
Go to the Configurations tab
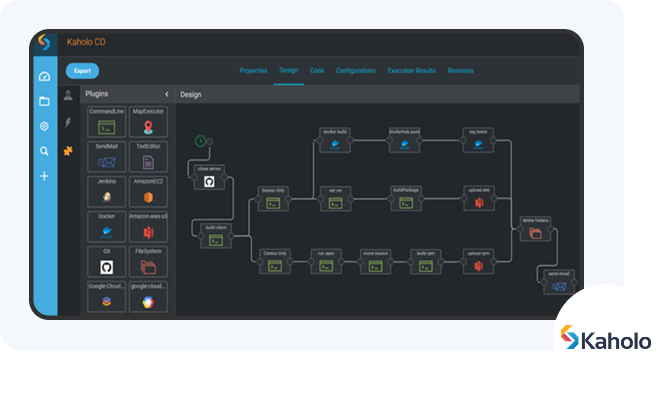coord(356,71)
